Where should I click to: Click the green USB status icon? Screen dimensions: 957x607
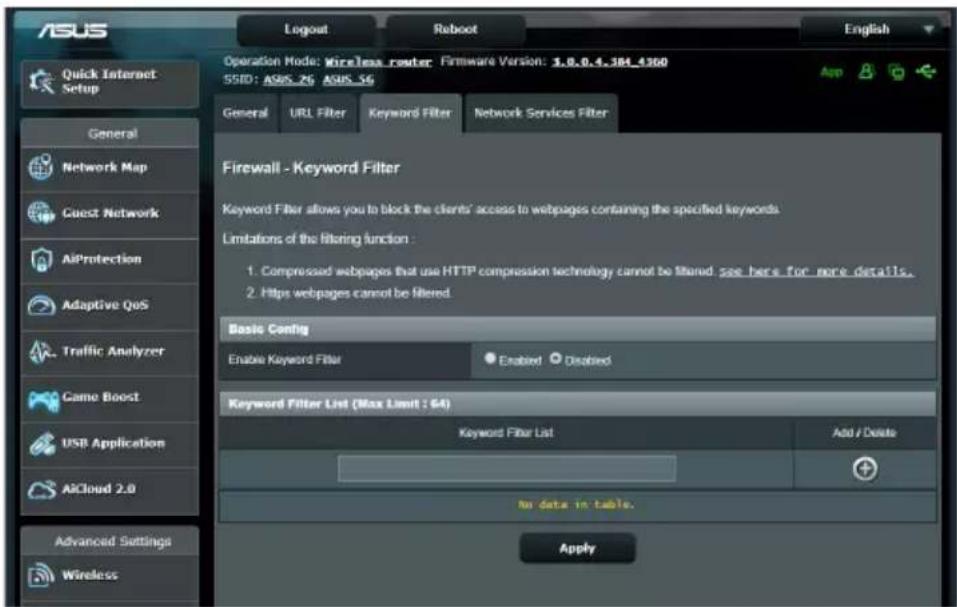925,71
